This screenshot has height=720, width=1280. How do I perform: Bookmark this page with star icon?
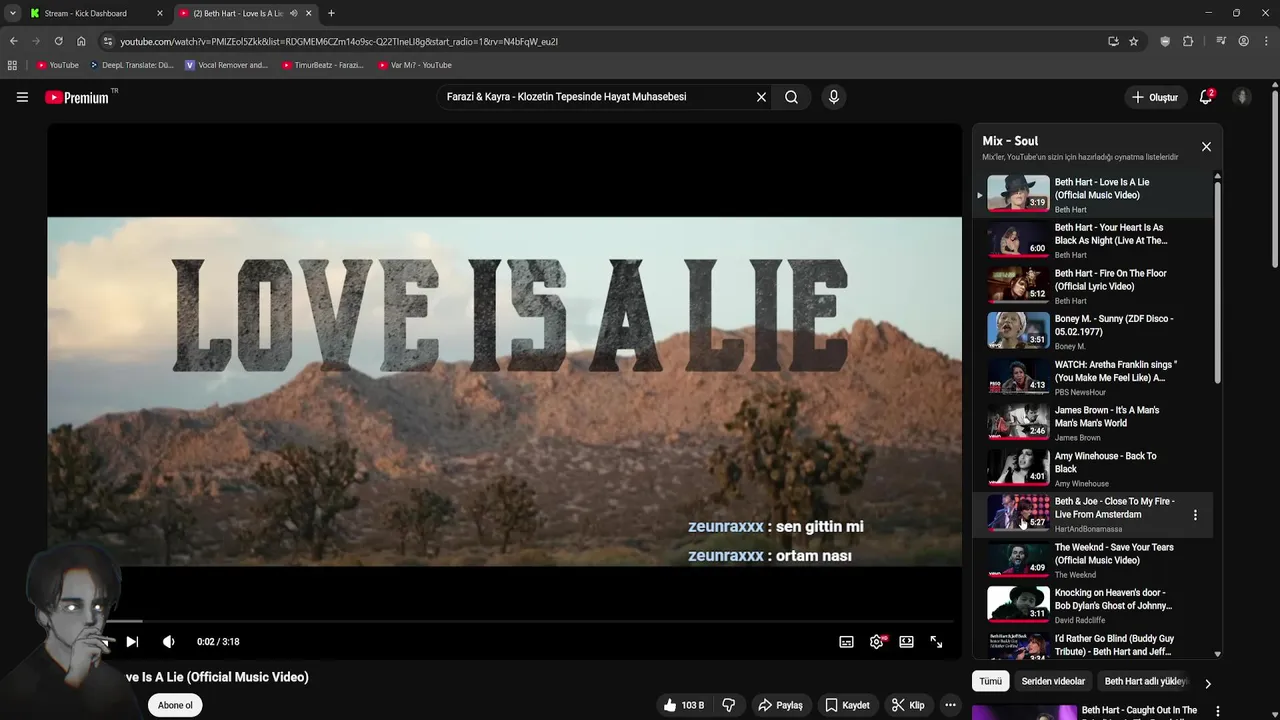click(x=1133, y=41)
